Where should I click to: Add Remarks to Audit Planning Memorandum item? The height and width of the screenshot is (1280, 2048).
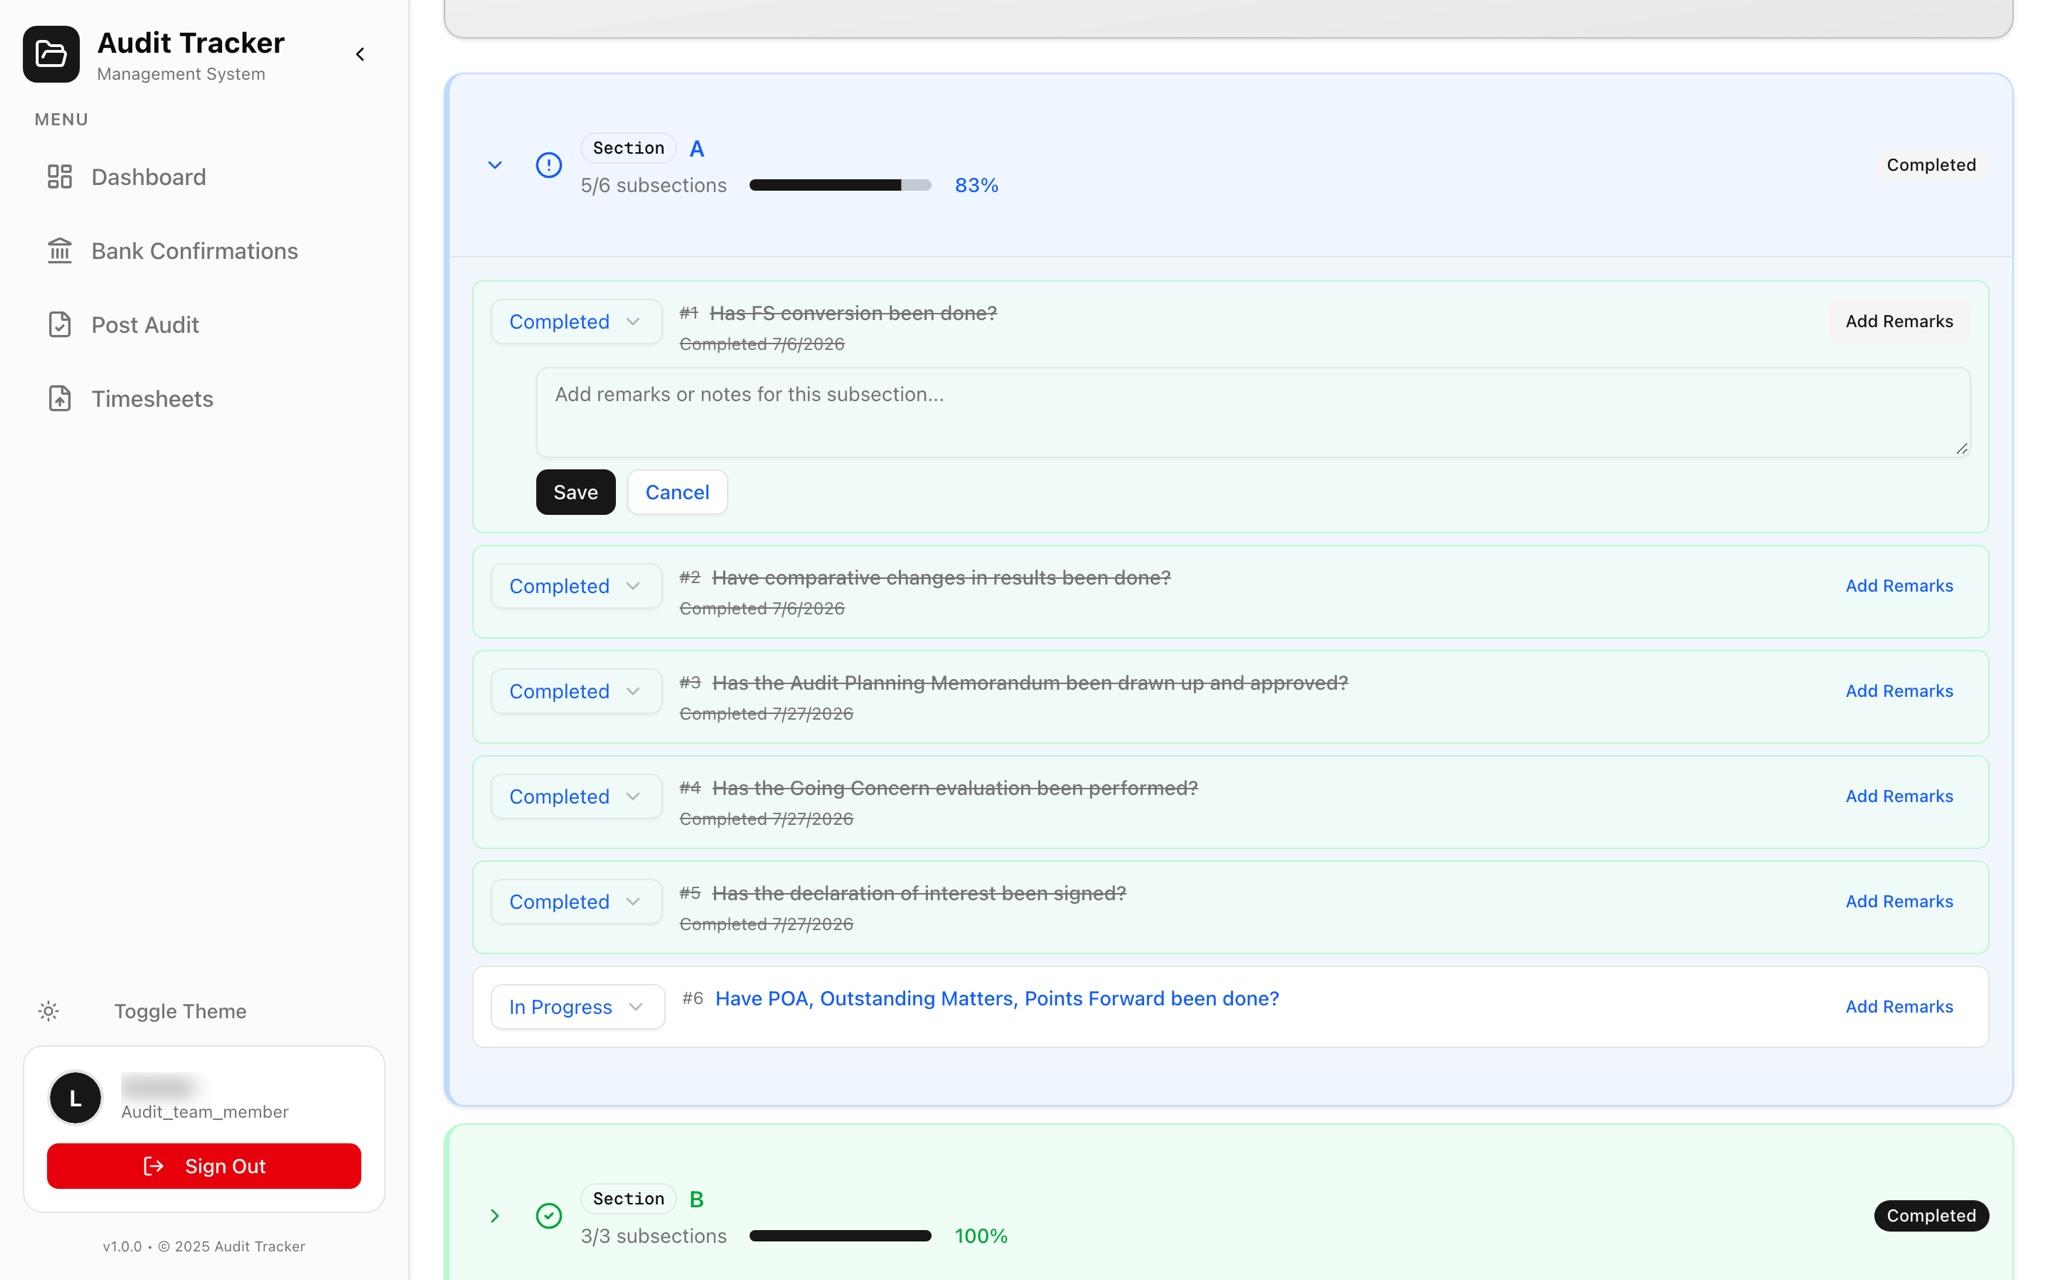pos(1899,691)
